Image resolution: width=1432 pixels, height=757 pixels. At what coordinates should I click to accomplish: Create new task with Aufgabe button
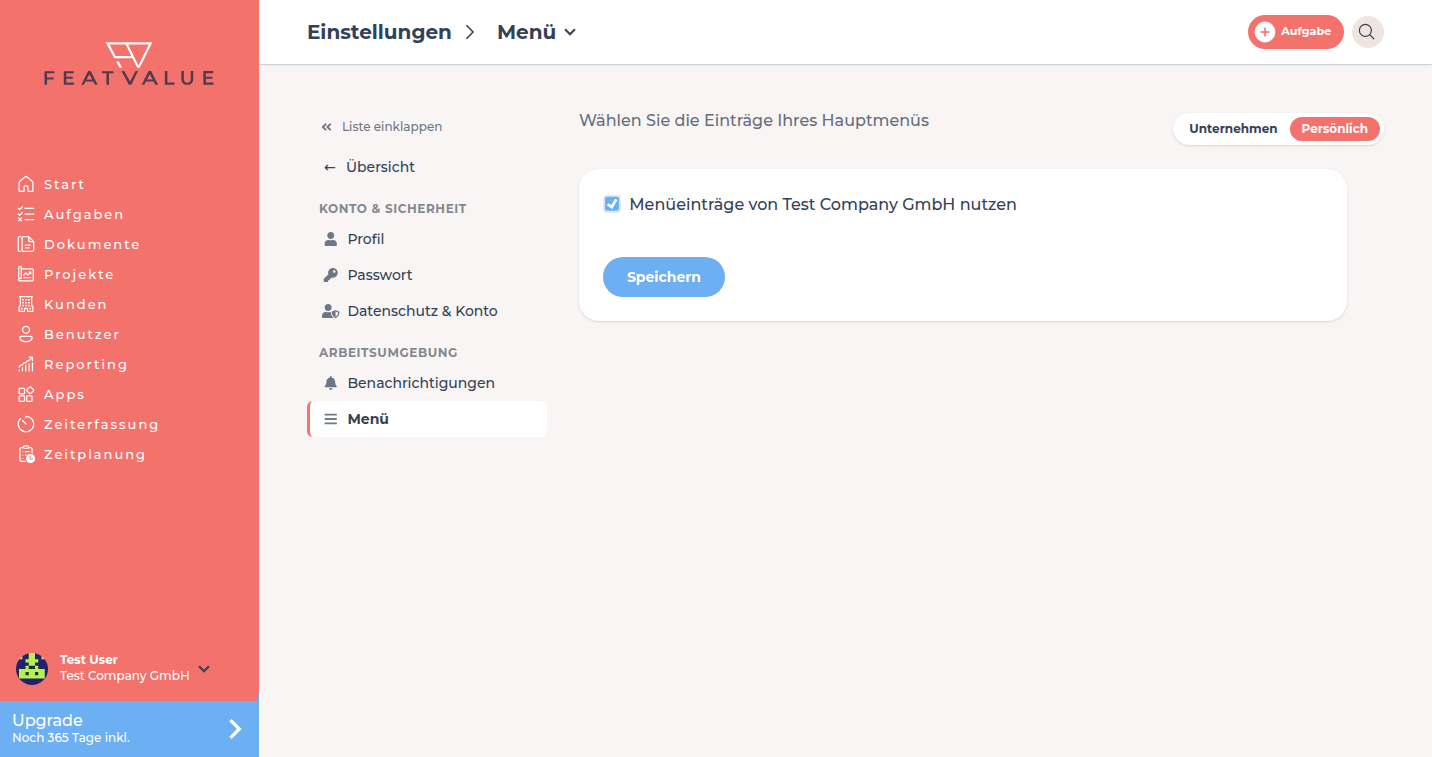click(1295, 32)
